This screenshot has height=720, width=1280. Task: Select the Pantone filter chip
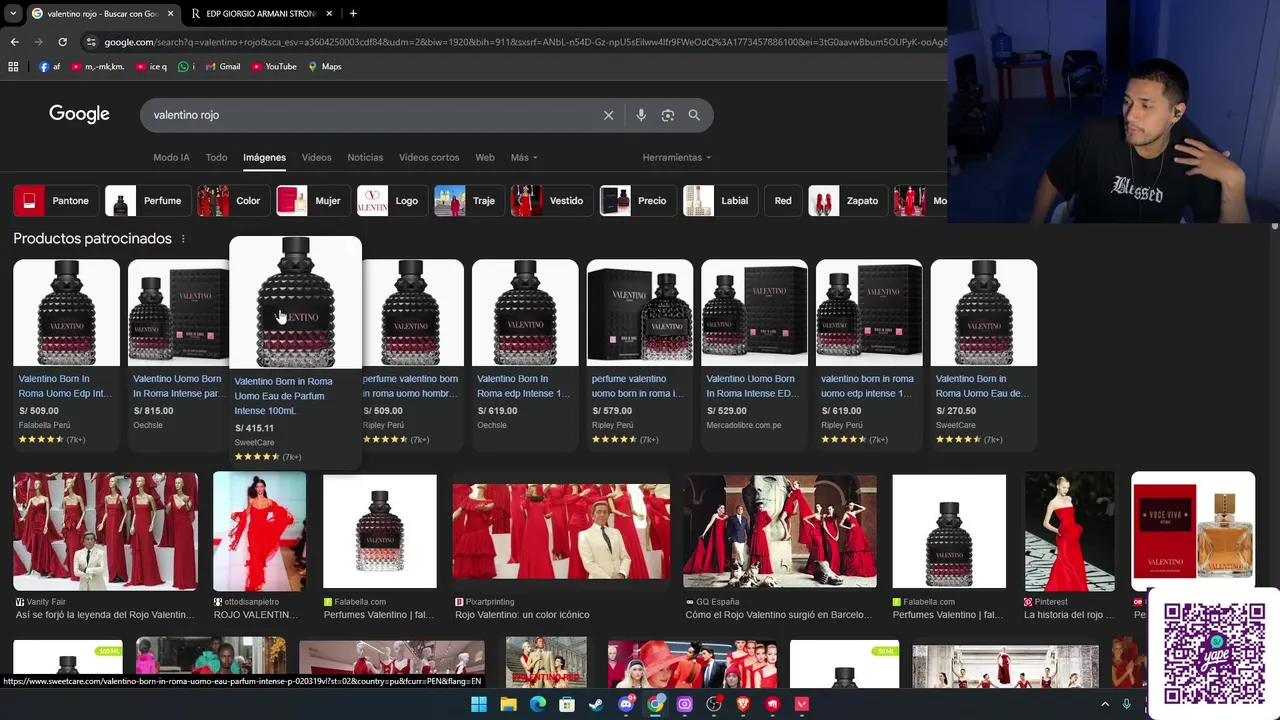(x=55, y=201)
